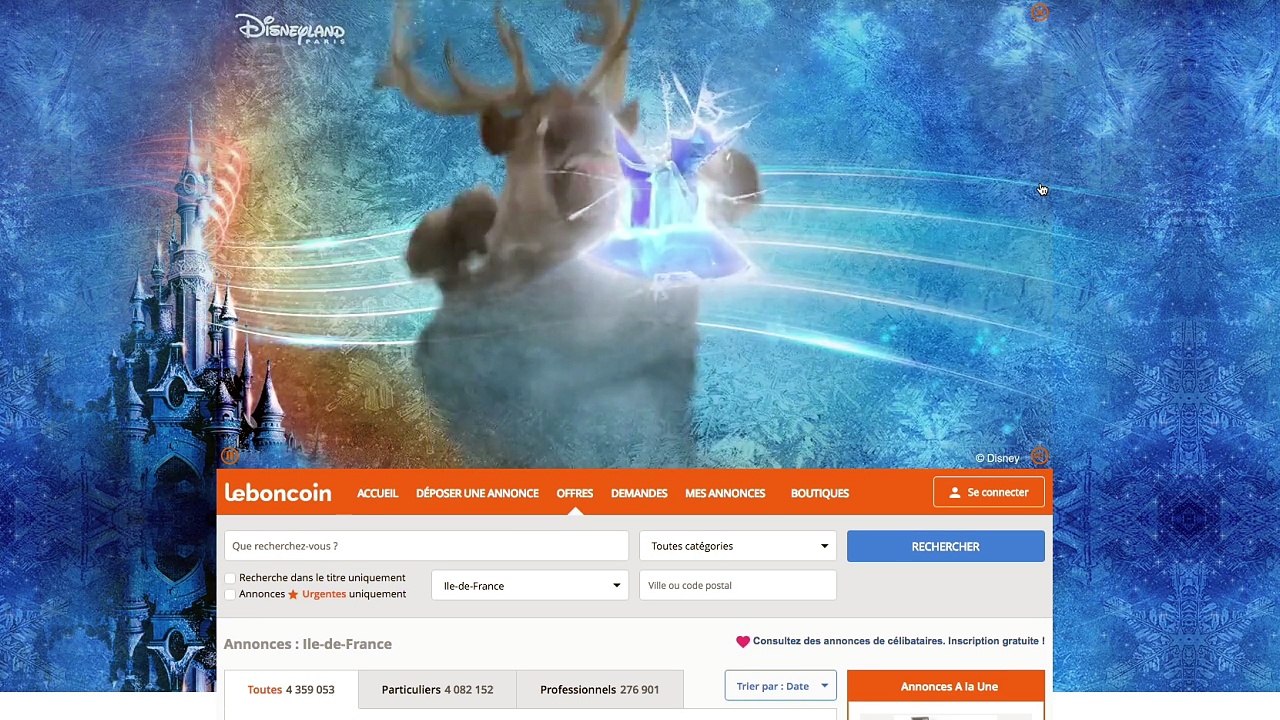Click the '© Disney' copyright text
This screenshot has height=720, width=1280.
coord(998,458)
